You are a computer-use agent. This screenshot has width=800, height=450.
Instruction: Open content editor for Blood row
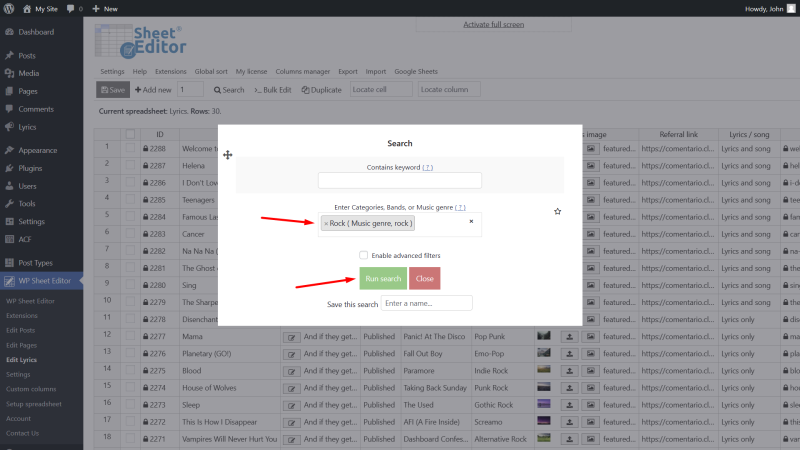(291, 371)
